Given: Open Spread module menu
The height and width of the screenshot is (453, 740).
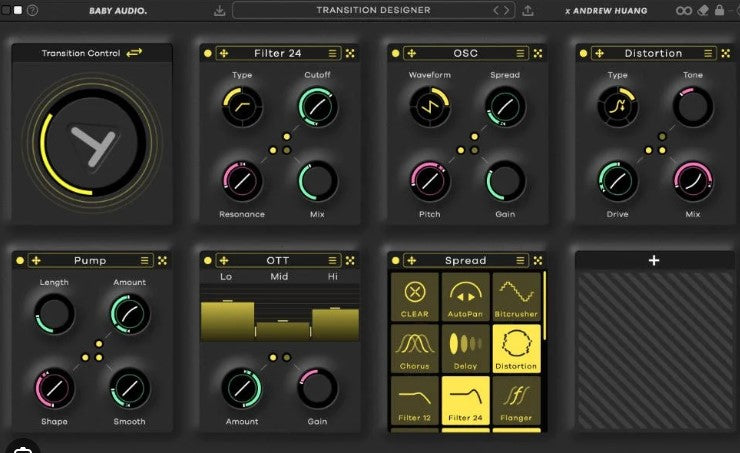Looking at the screenshot, I should 520,260.
